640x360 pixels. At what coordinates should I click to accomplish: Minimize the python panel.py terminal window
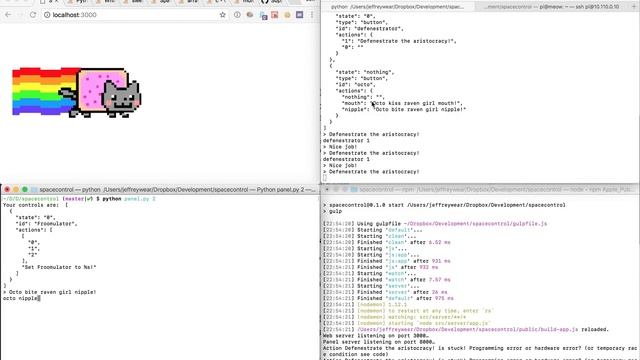tap(16, 189)
